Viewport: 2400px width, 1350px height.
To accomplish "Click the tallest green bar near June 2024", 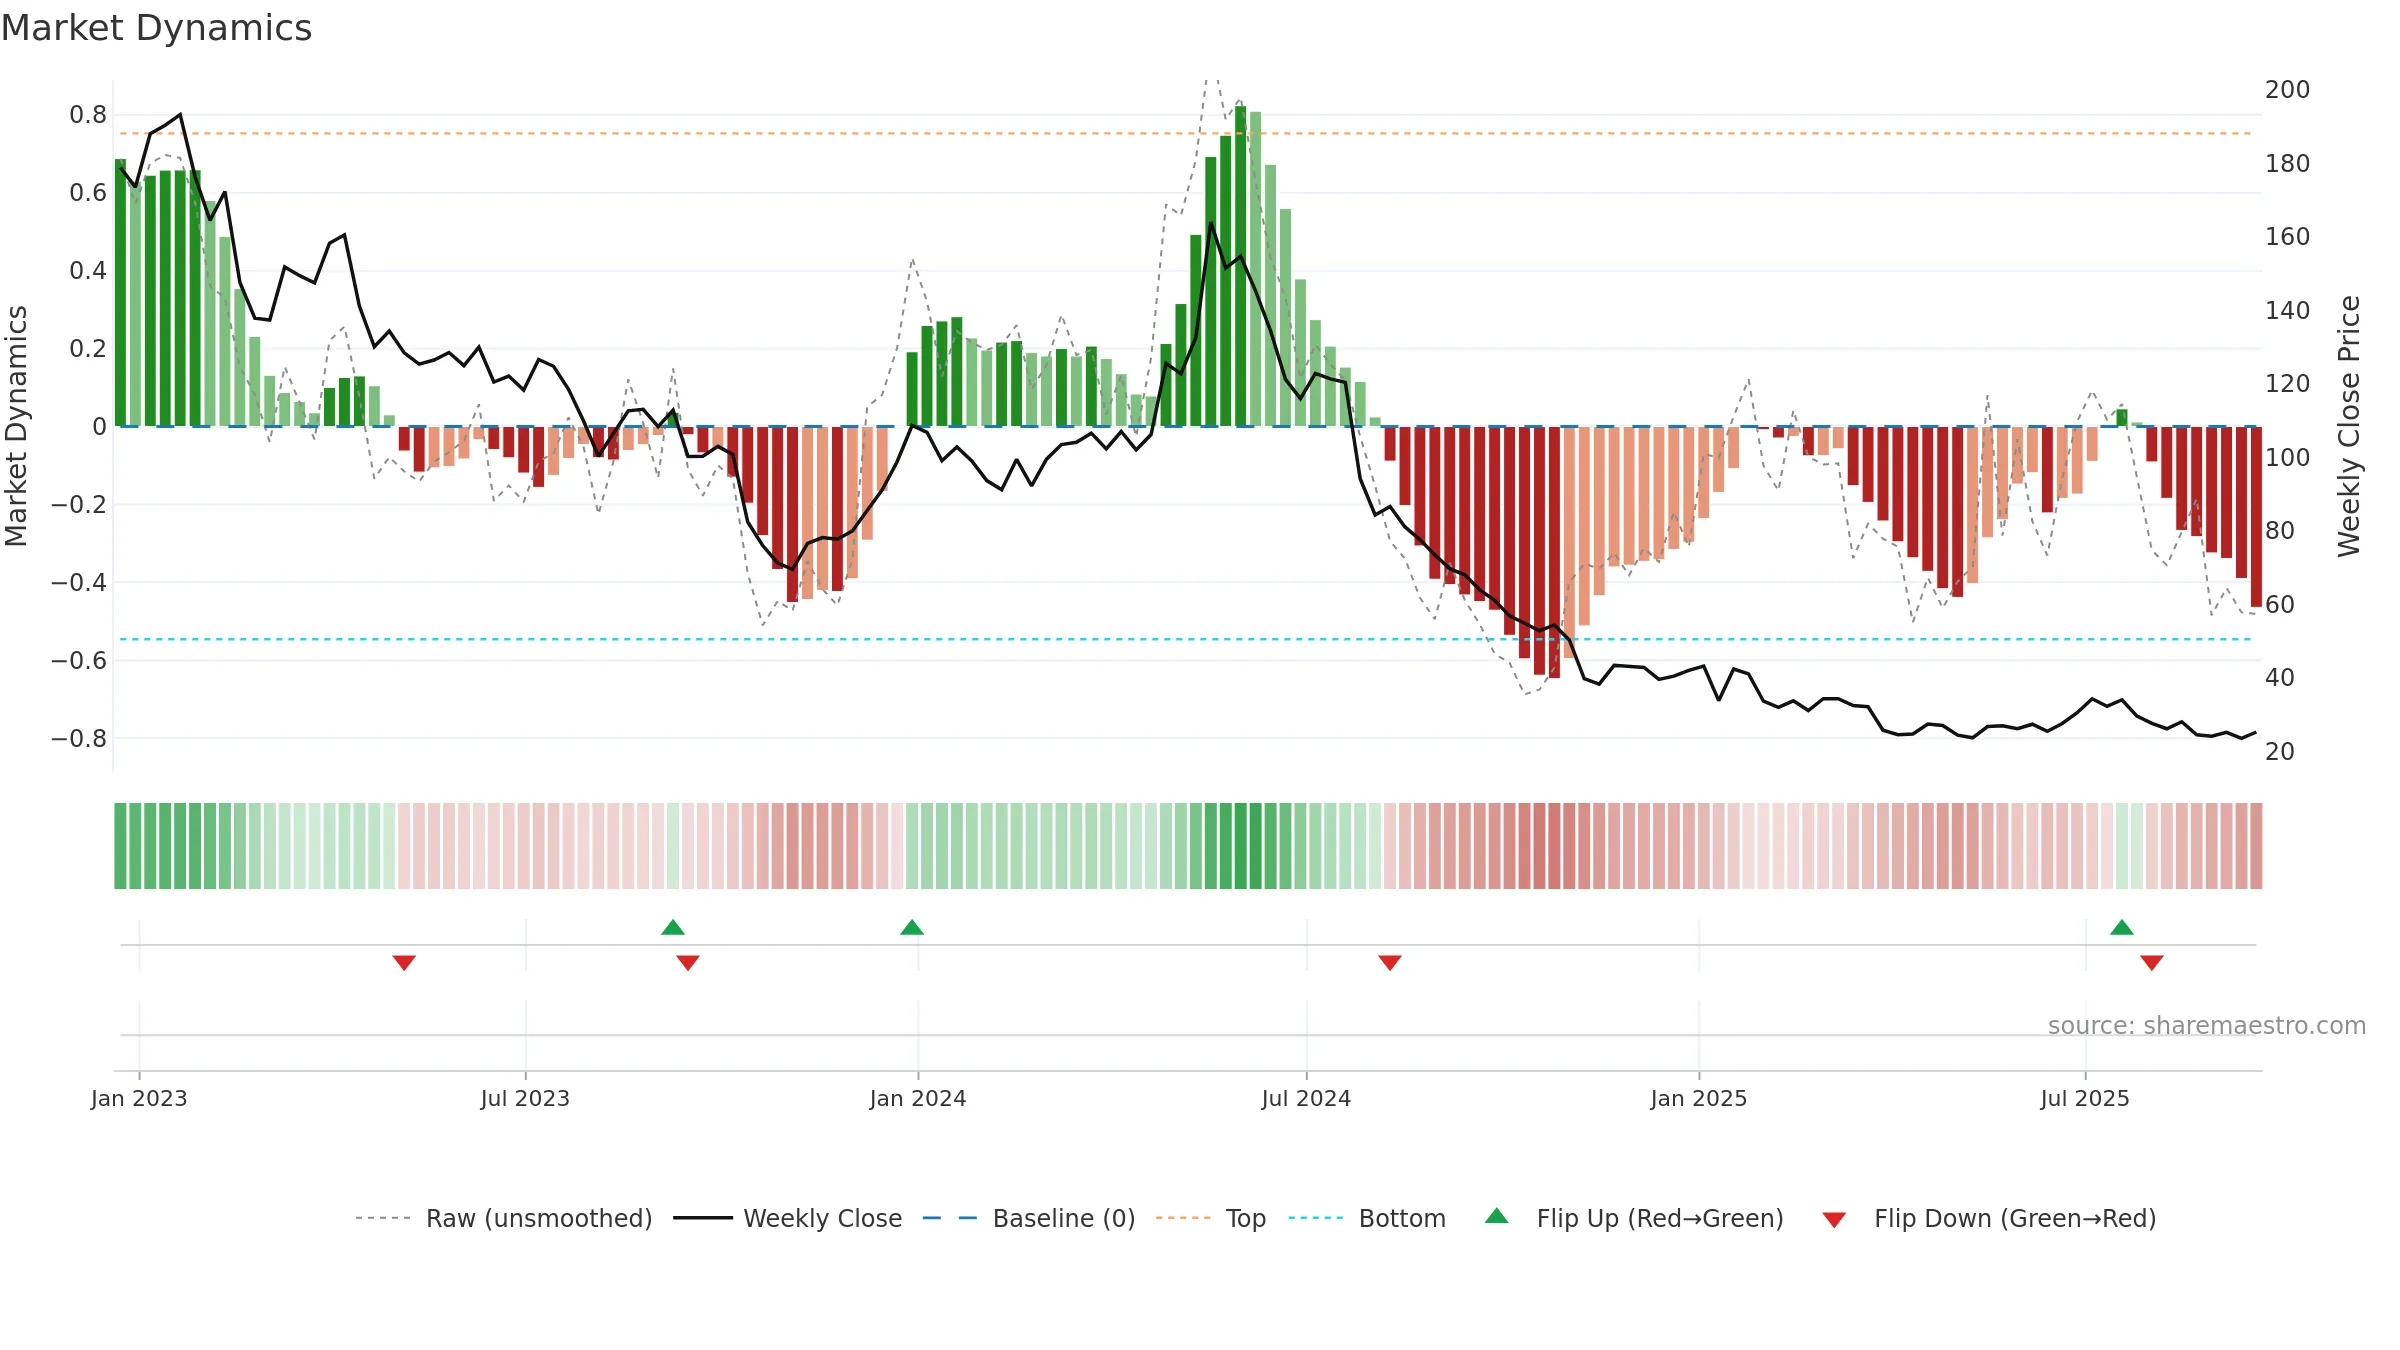I will [x=1241, y=266].
